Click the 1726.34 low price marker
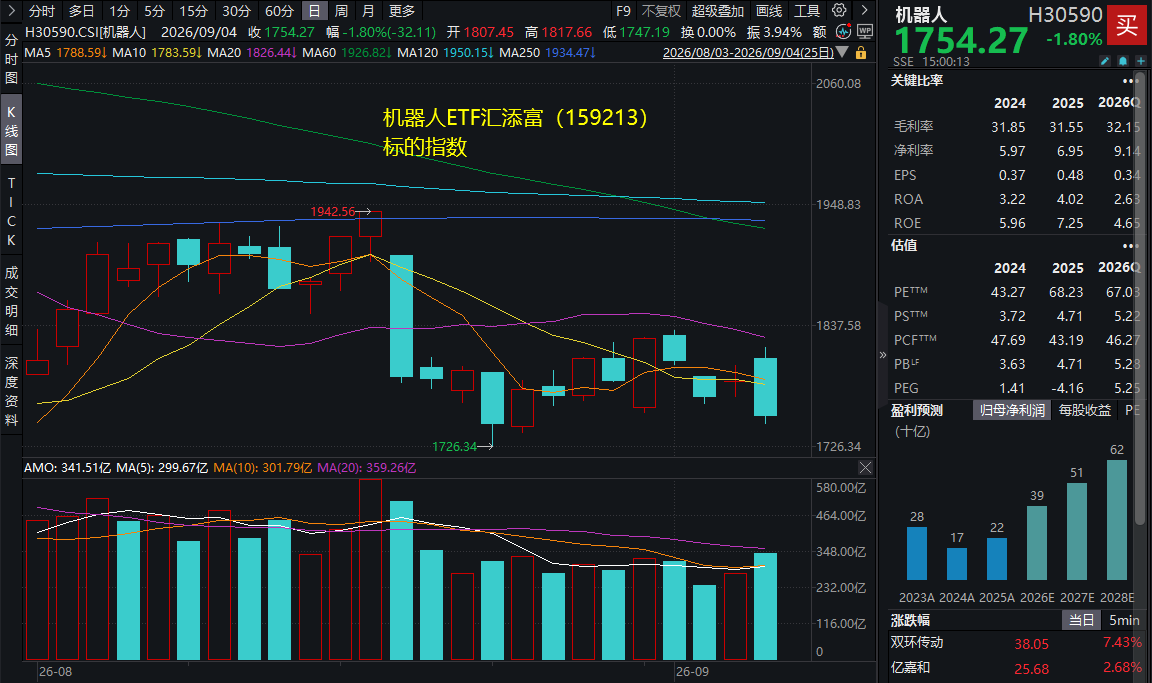Viewport: 1152px width, 683px height. click(455, 447)
